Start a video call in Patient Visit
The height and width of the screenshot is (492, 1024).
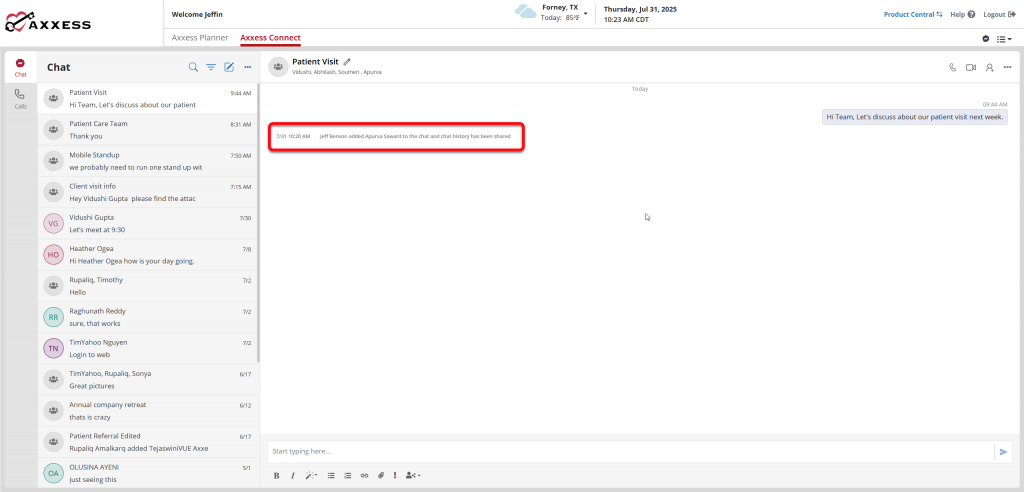point(970,67)
